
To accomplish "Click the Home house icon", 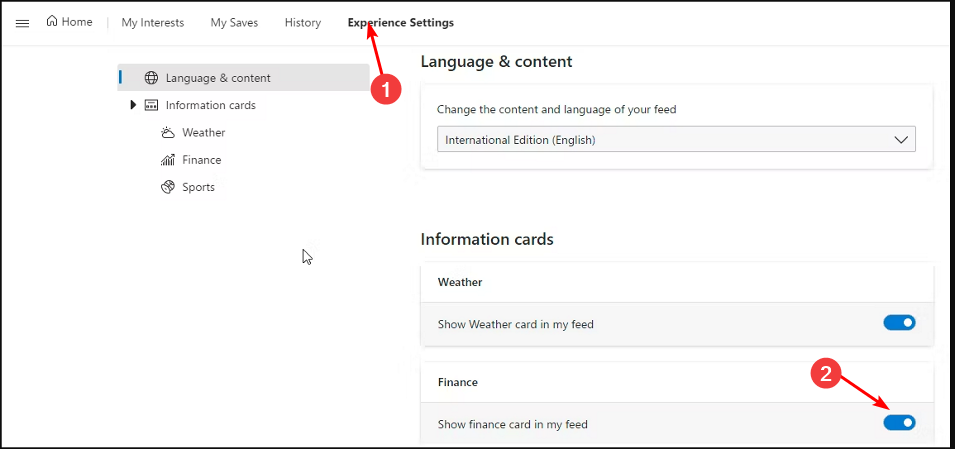I will (52, 21).
